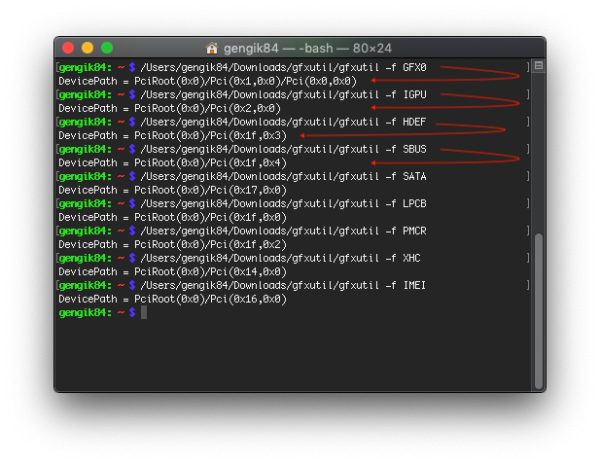Close the Terminal window with red button
The image size is (600, 464).
68,48
